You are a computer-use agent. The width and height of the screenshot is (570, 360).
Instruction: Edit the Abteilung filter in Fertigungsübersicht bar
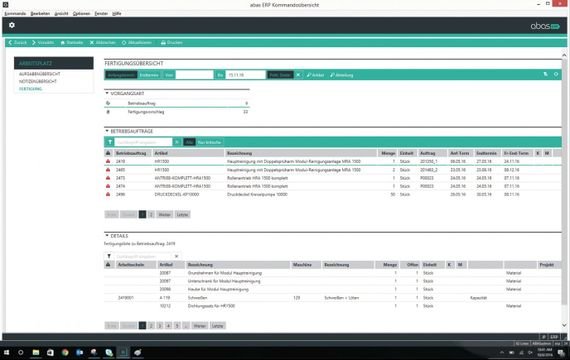(x=341, y=75)
